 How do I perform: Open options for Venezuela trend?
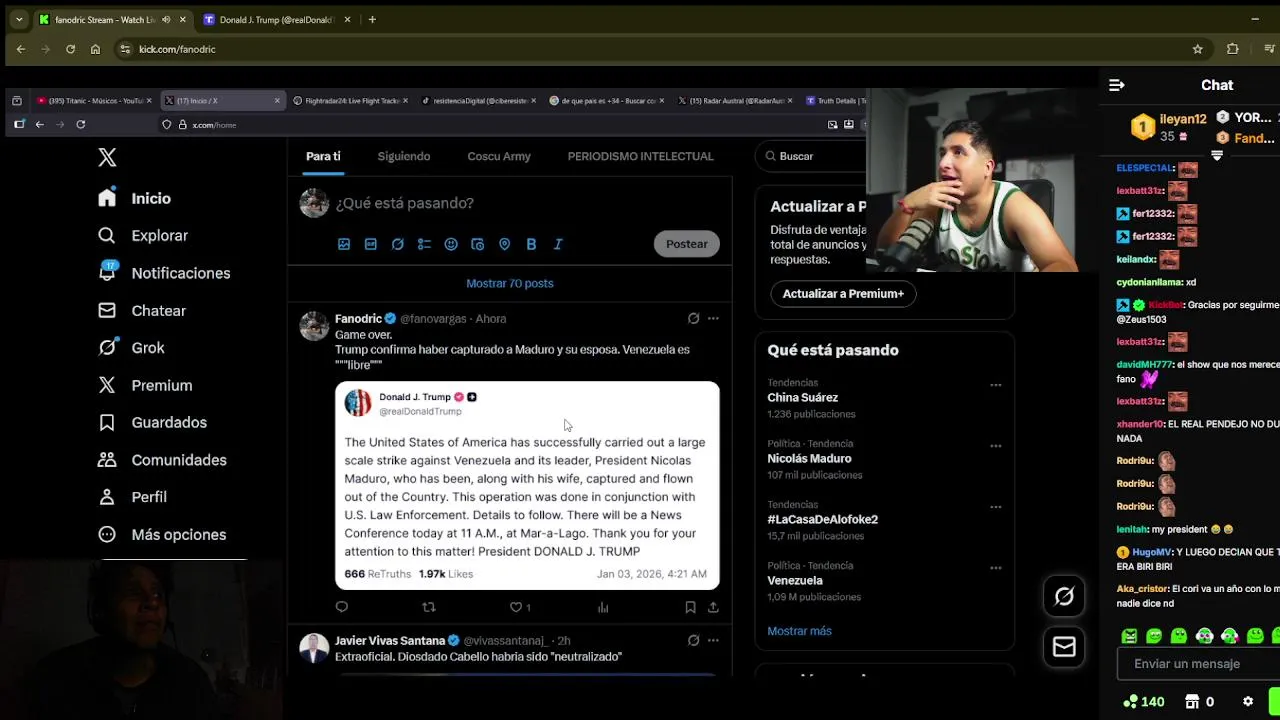995,568
